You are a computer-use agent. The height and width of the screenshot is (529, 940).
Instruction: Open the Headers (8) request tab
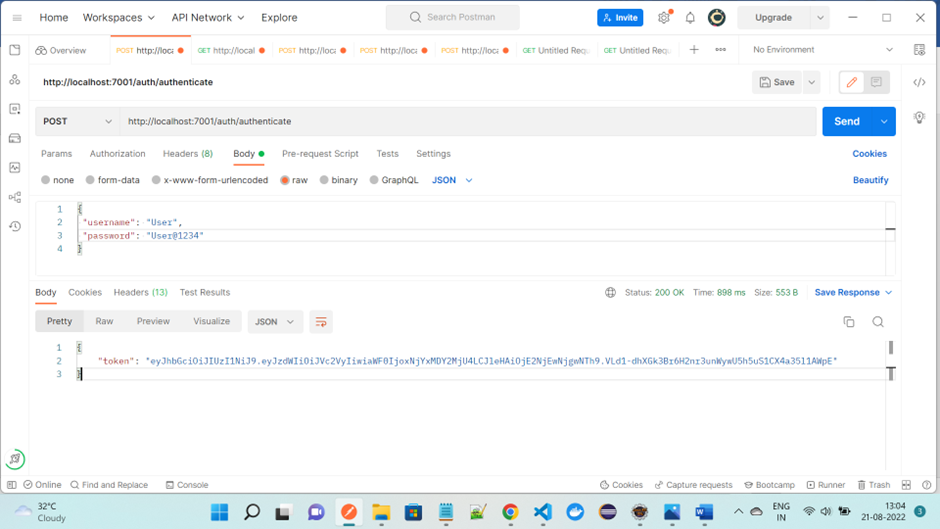click(188, 154)
